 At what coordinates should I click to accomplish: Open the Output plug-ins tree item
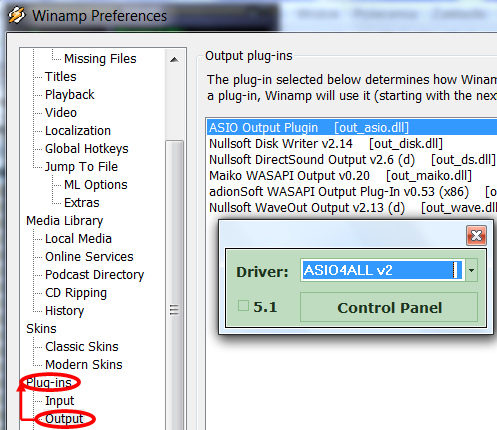[64, 419]
